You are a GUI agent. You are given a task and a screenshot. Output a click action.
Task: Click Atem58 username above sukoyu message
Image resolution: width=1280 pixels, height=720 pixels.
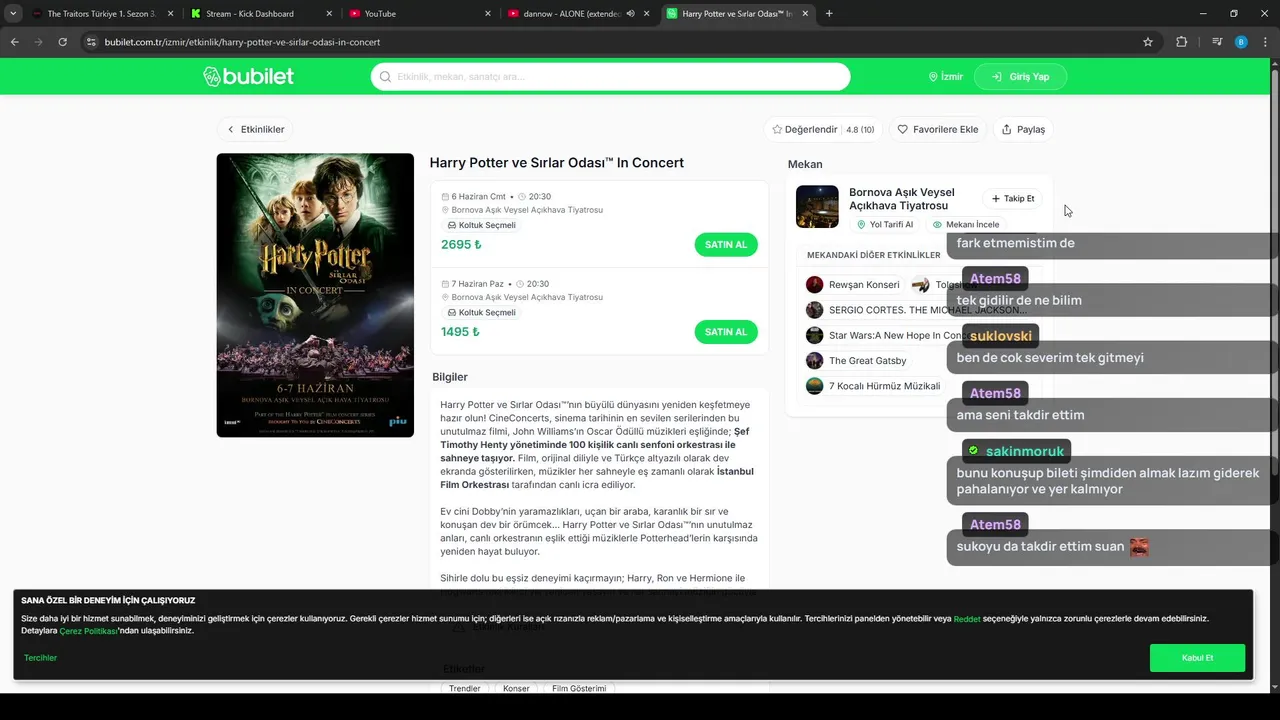995,525
